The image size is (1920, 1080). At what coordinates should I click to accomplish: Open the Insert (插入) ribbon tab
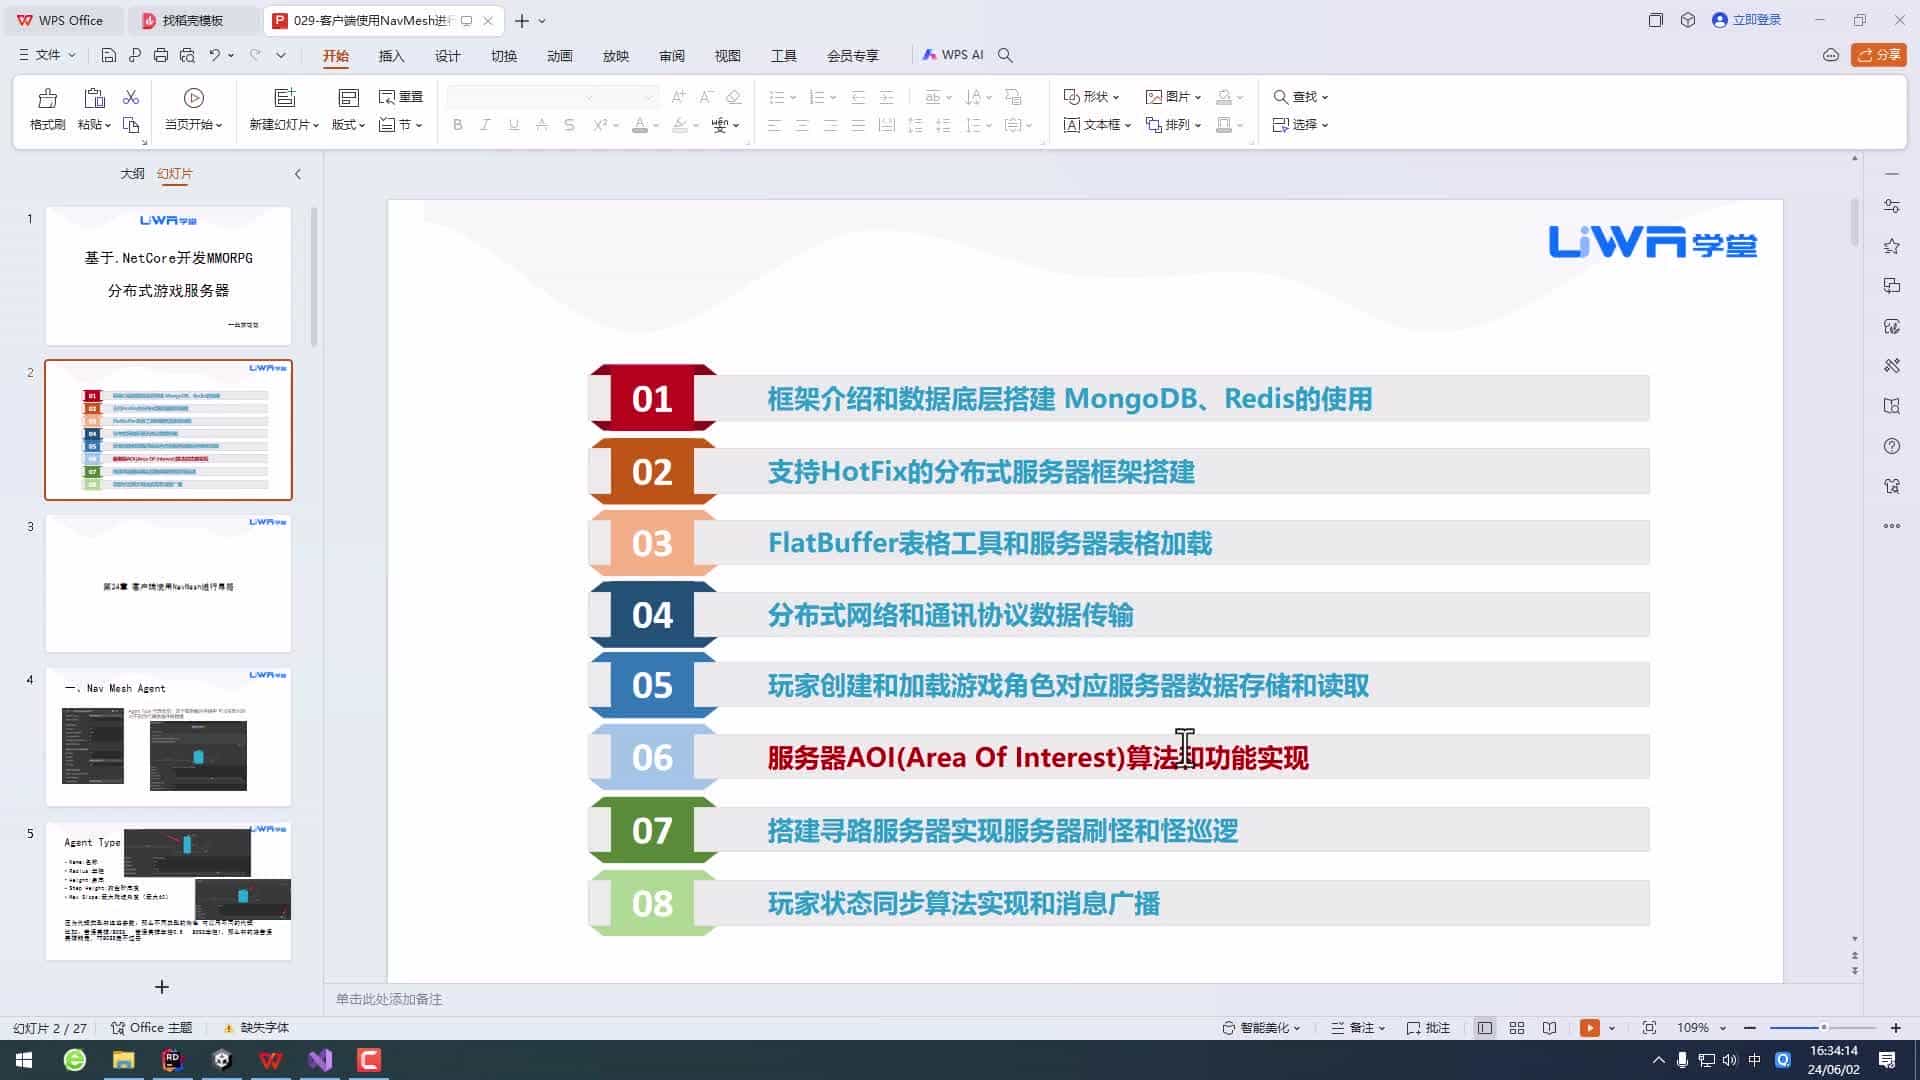[x=391, y=56]
